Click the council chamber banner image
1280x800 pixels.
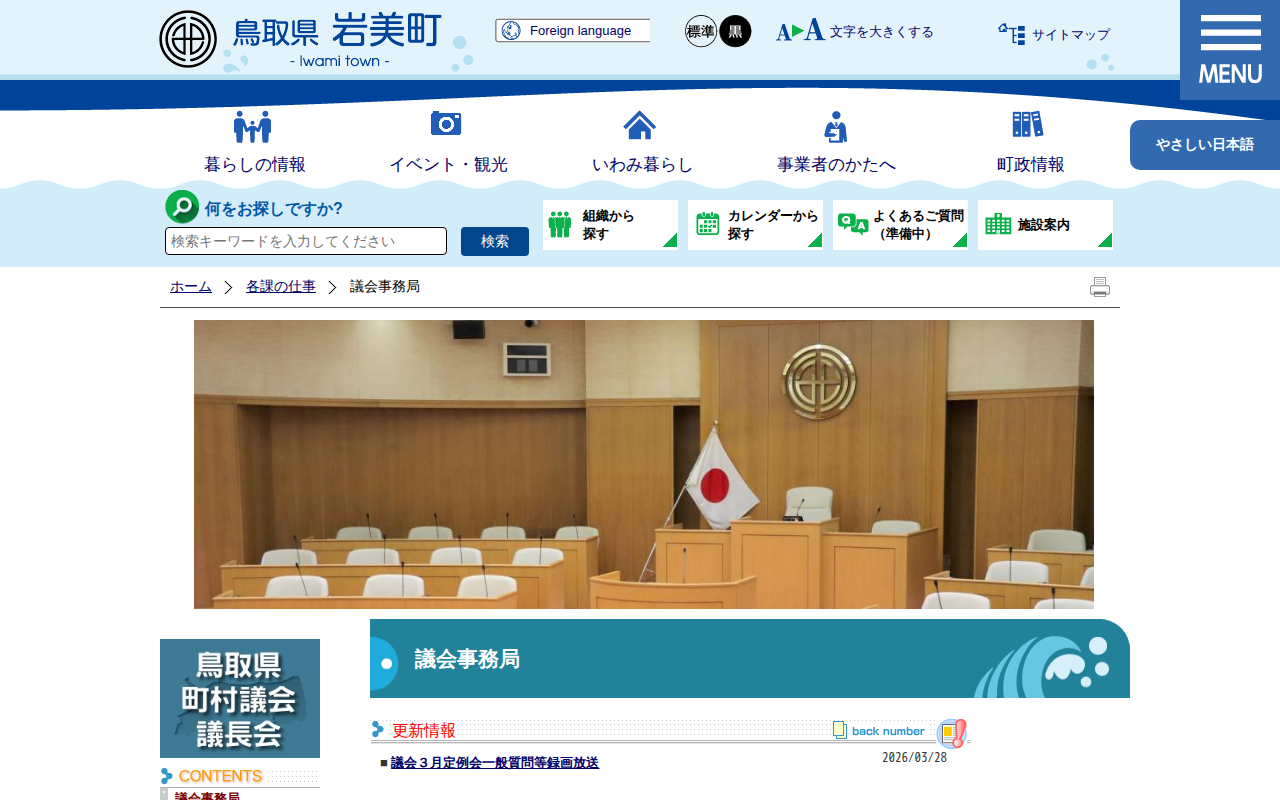(644, 464)
